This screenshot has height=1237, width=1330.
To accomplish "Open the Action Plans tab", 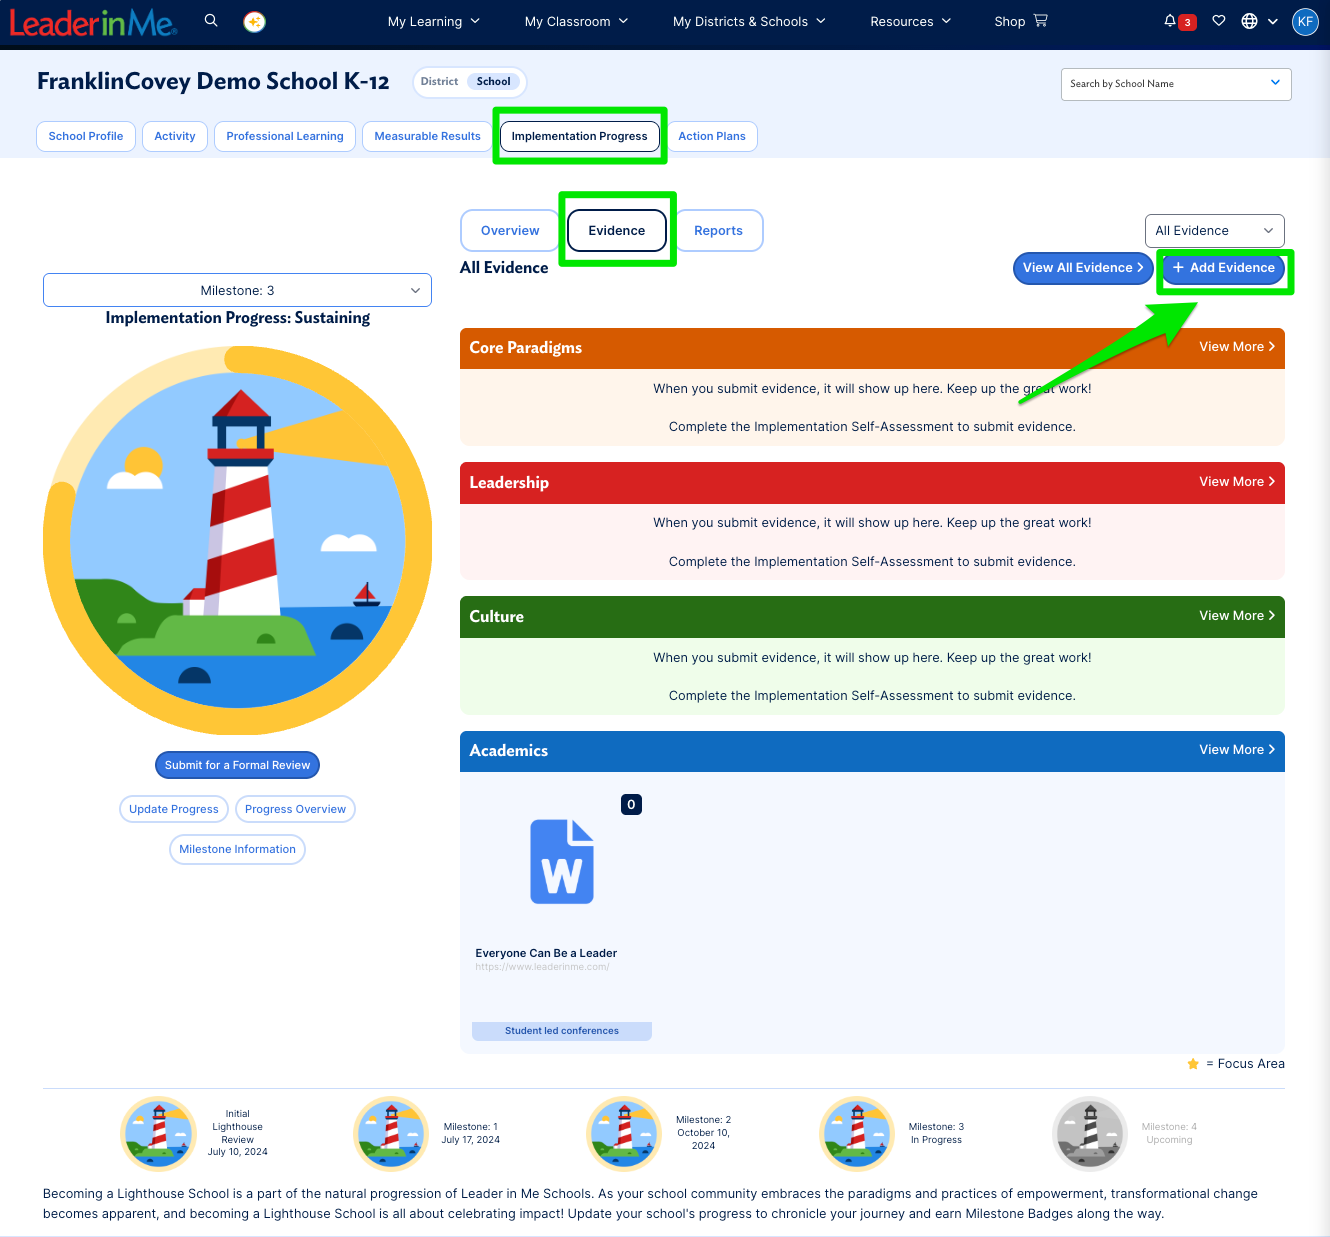I will 712,136.
